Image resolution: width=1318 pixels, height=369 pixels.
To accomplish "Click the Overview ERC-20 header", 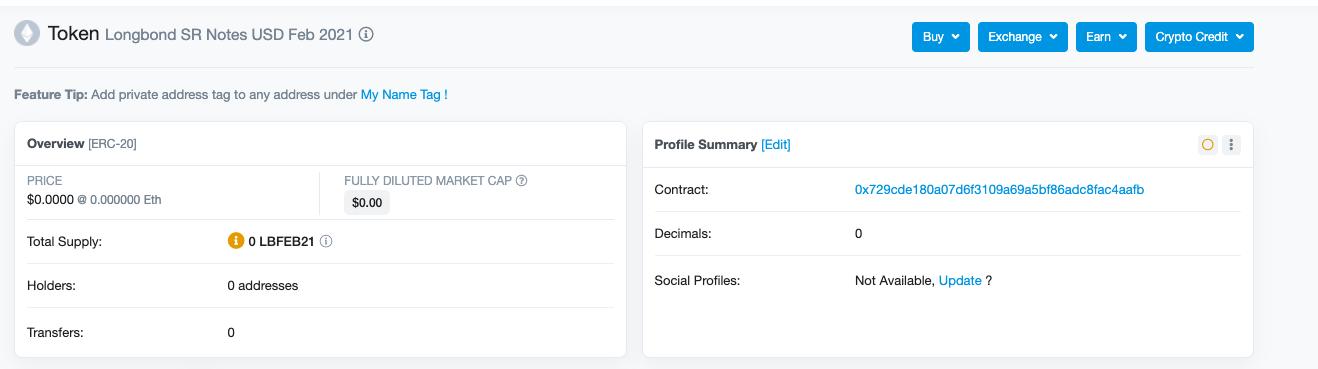I will (x=82, y=144).
